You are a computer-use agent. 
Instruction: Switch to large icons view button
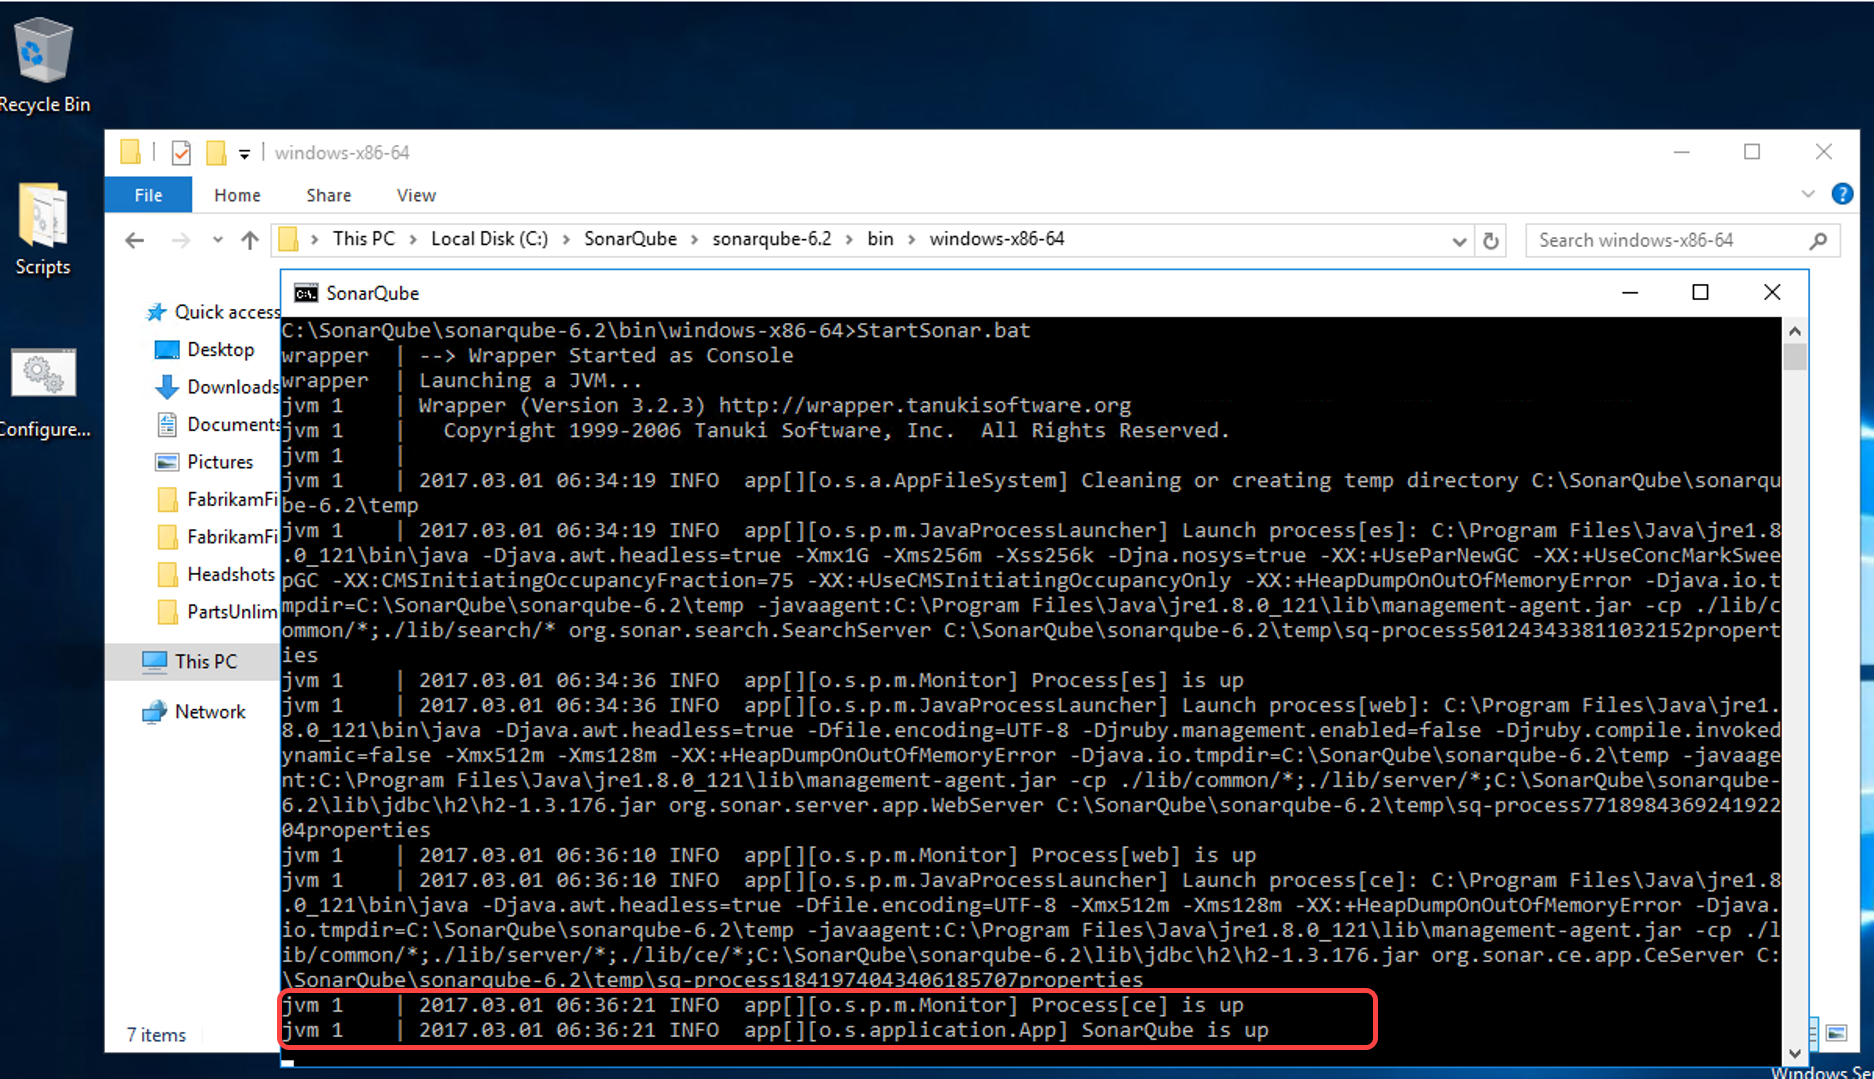tap(1837, 1033)
